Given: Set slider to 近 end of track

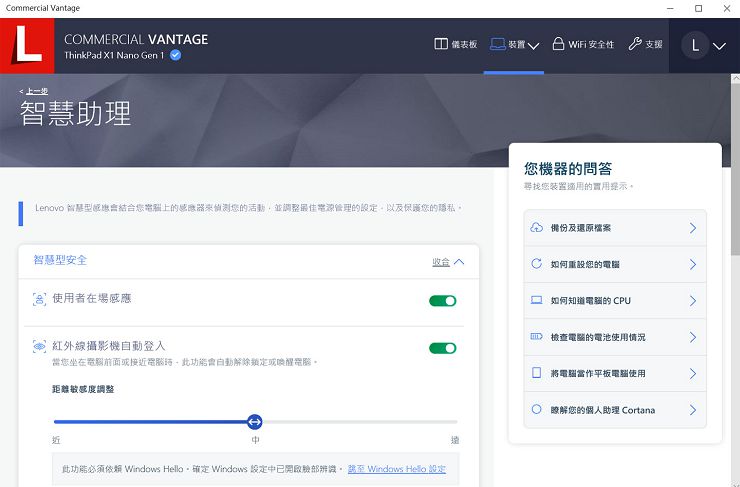Looking at the screenshot, I should click(x=56, y=422).
